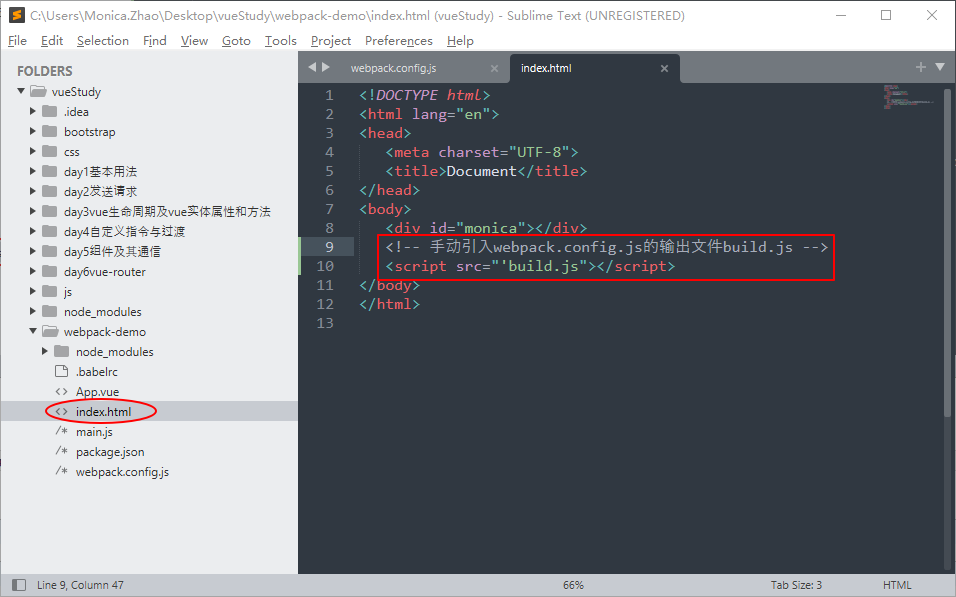Click the FOLDERS sidebar heading
956x597 pixels.
click(x=45, y=71)
